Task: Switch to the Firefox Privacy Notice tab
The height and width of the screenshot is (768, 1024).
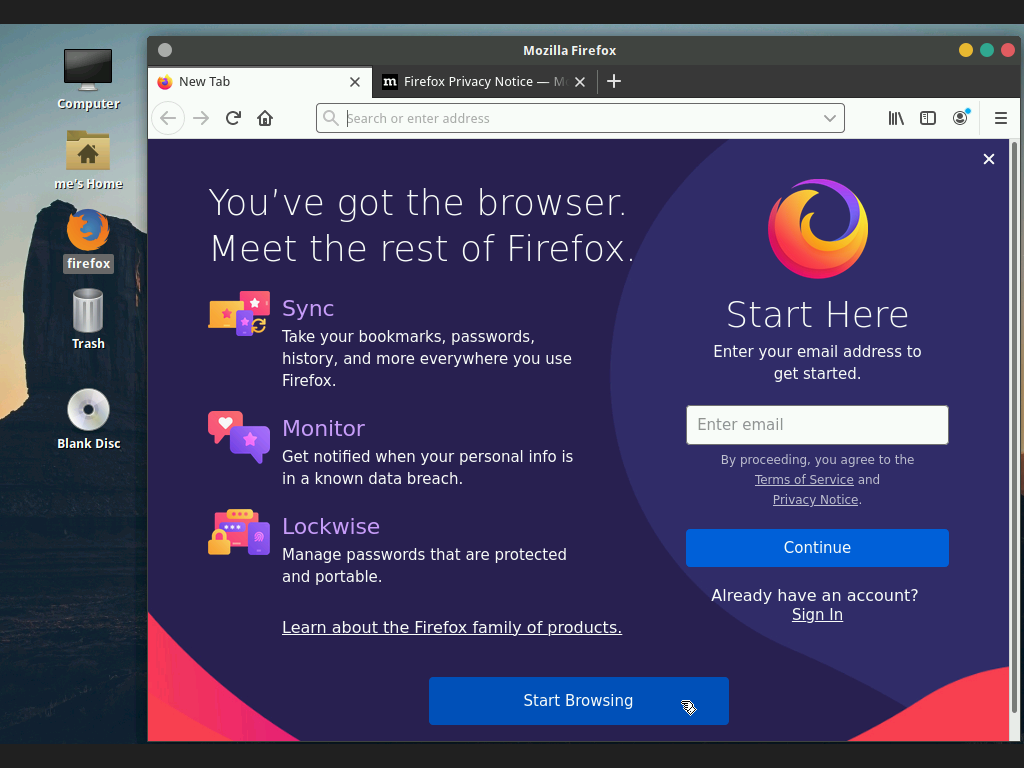Action: 478,82
